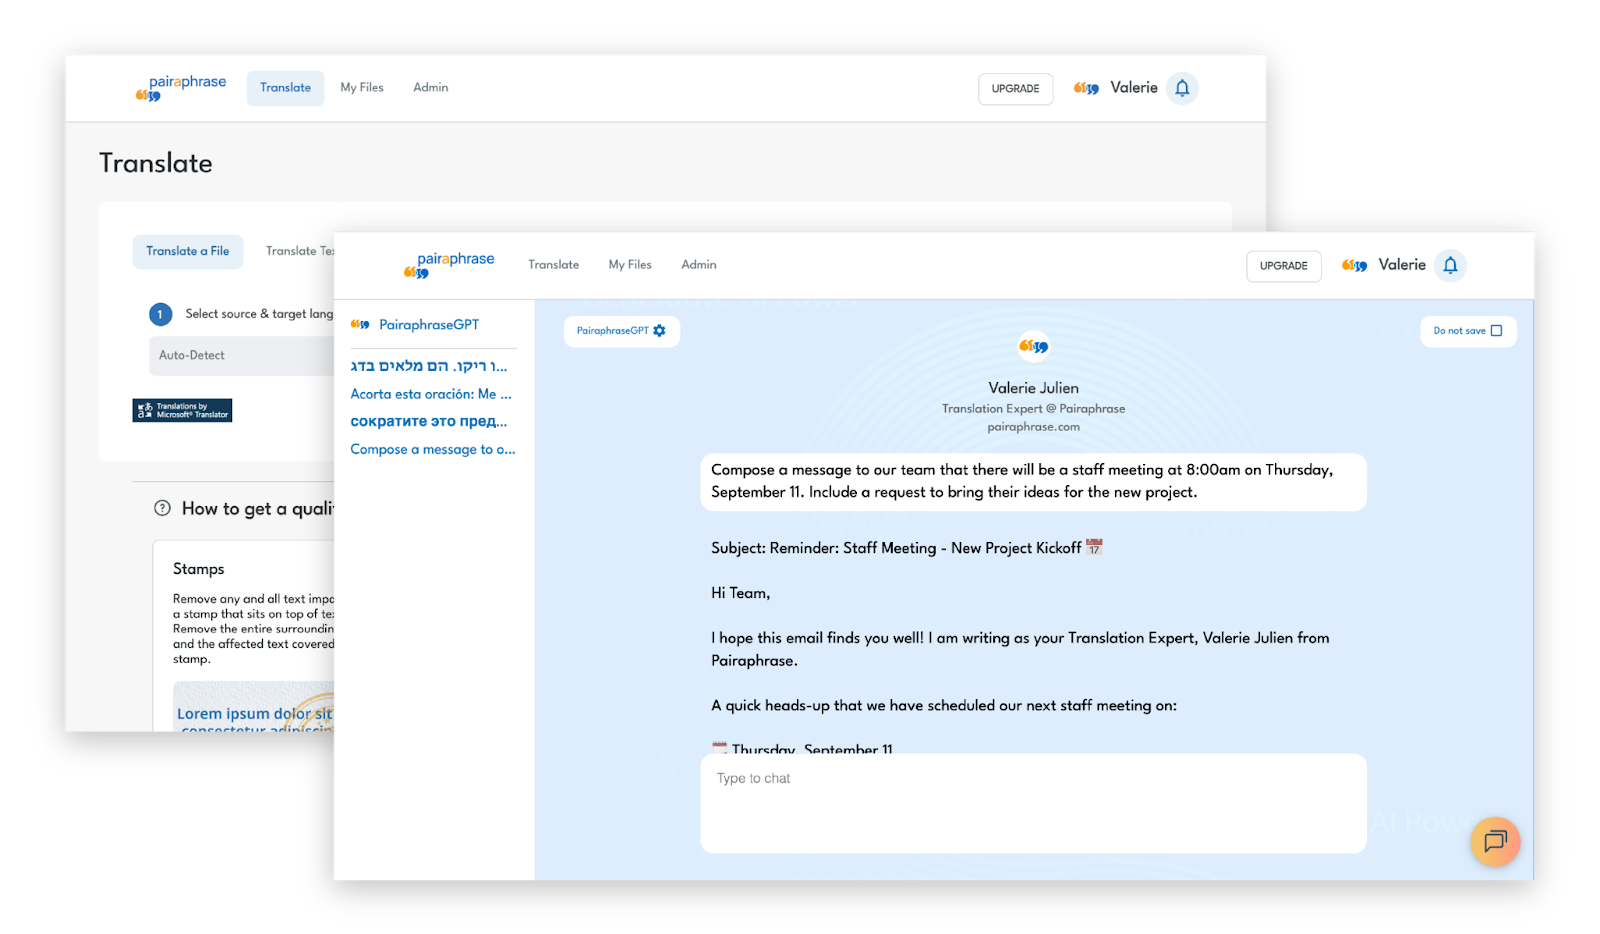Click the quote avatar icon beside Valerie
The width and height of the screenshot is (1600, 934).
(x=1354, y=265)
